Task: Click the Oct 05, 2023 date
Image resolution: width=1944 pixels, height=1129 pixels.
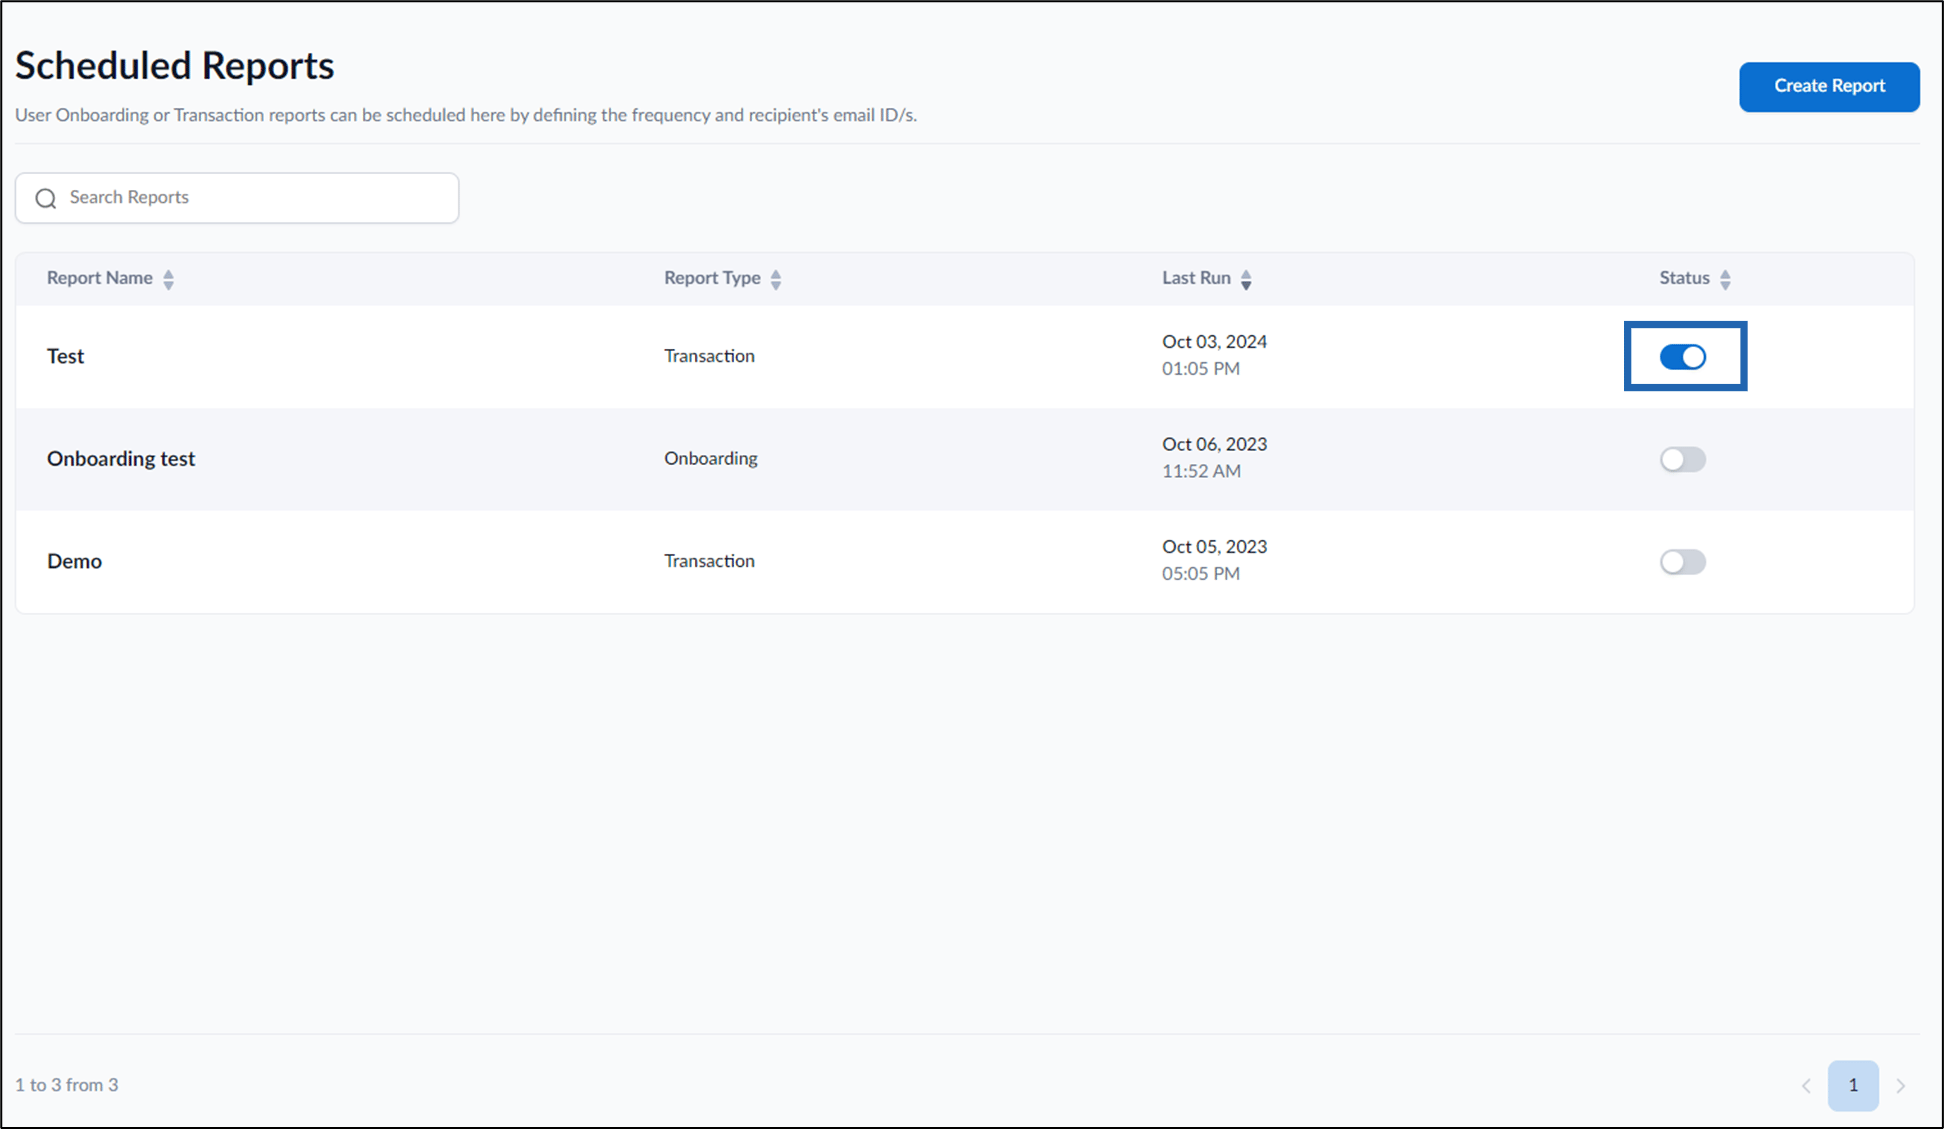Action: [x=1214, y=547]
